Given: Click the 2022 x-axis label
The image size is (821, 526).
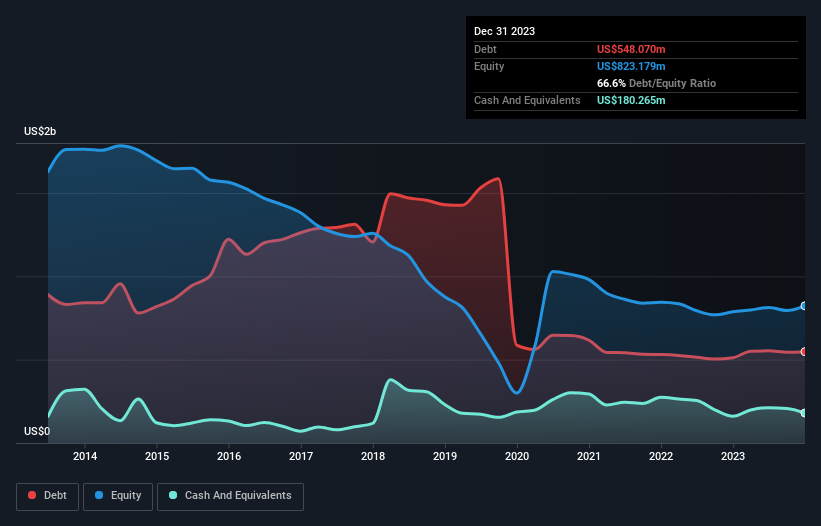Looking at the screenshot, I should pyautogui.click(x=661, y=456).
